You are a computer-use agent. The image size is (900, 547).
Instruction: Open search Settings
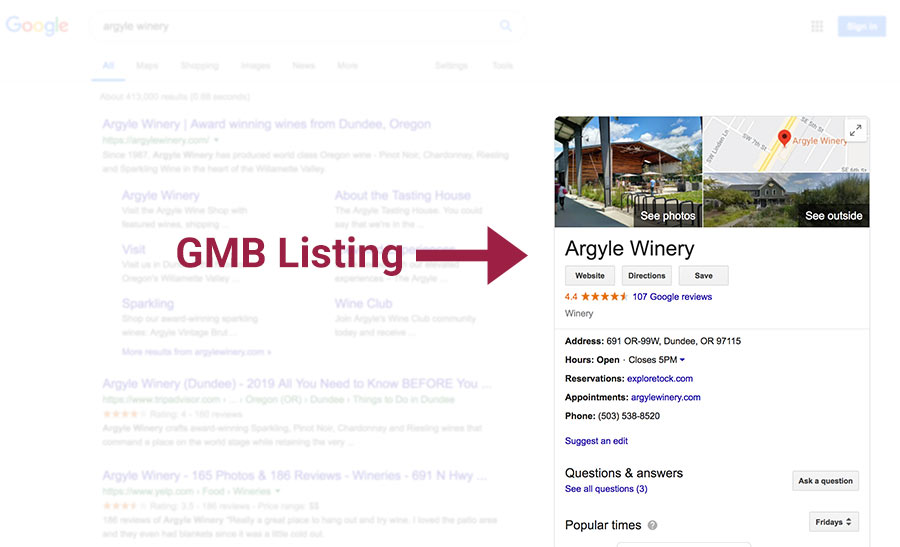pos(451,65)
